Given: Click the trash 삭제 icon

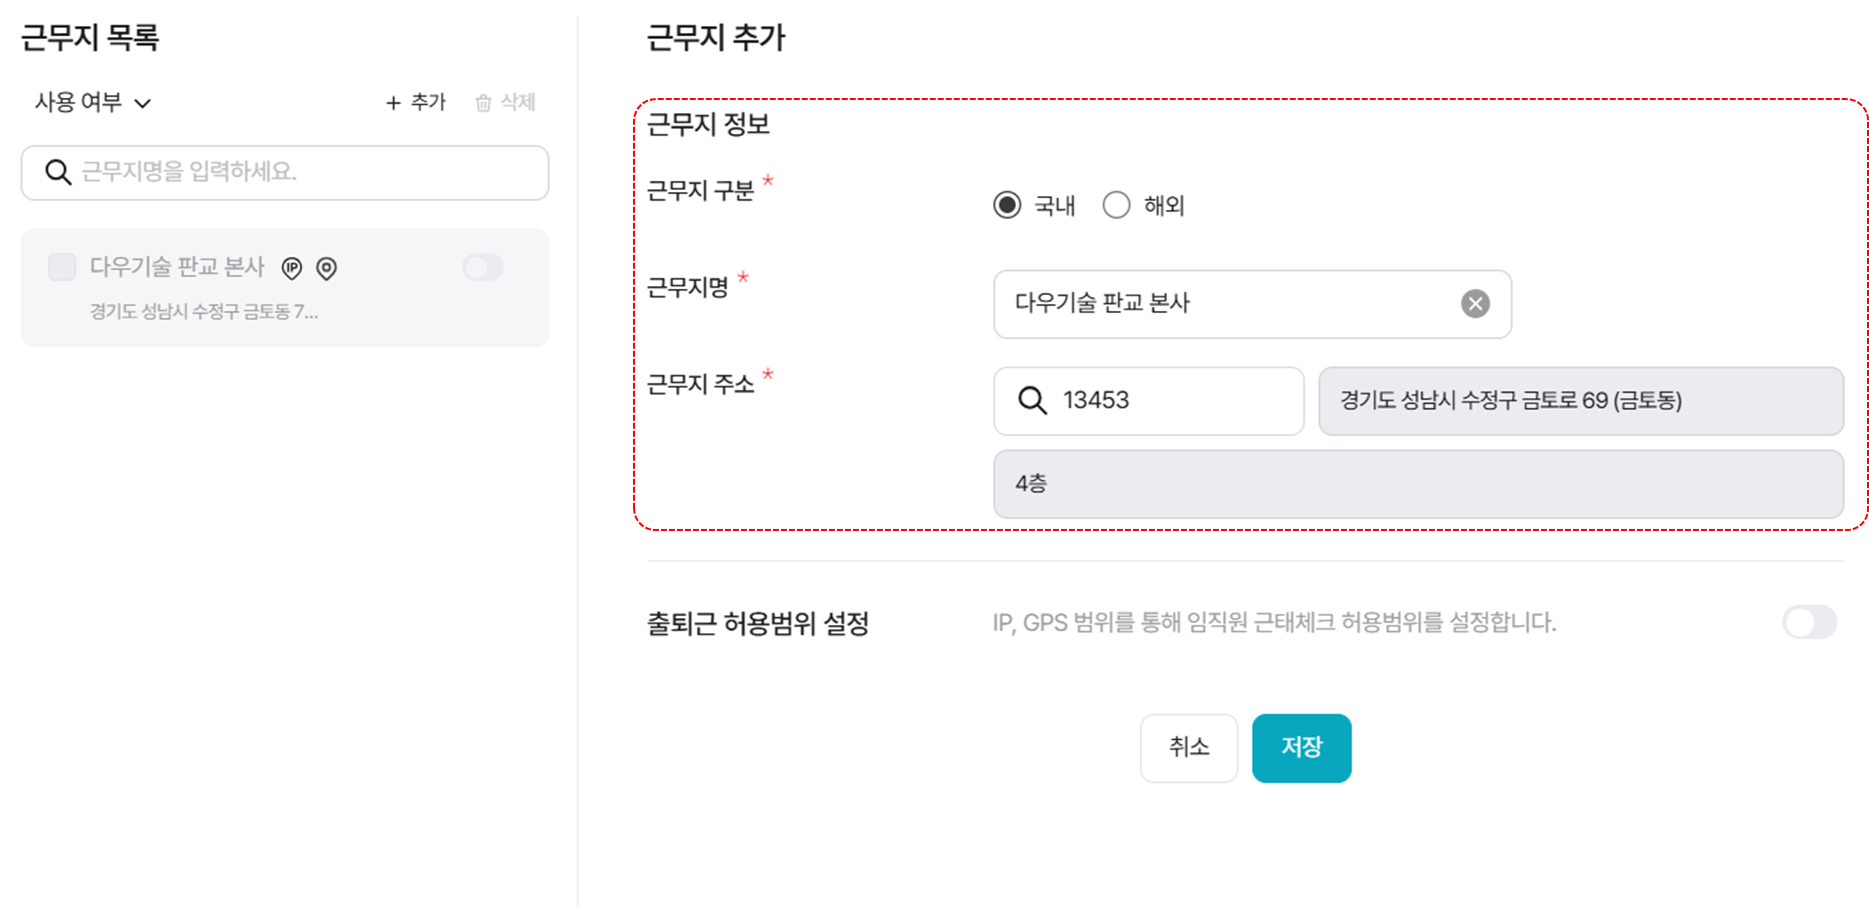Looking at the screenshot, I should [484, 103].
